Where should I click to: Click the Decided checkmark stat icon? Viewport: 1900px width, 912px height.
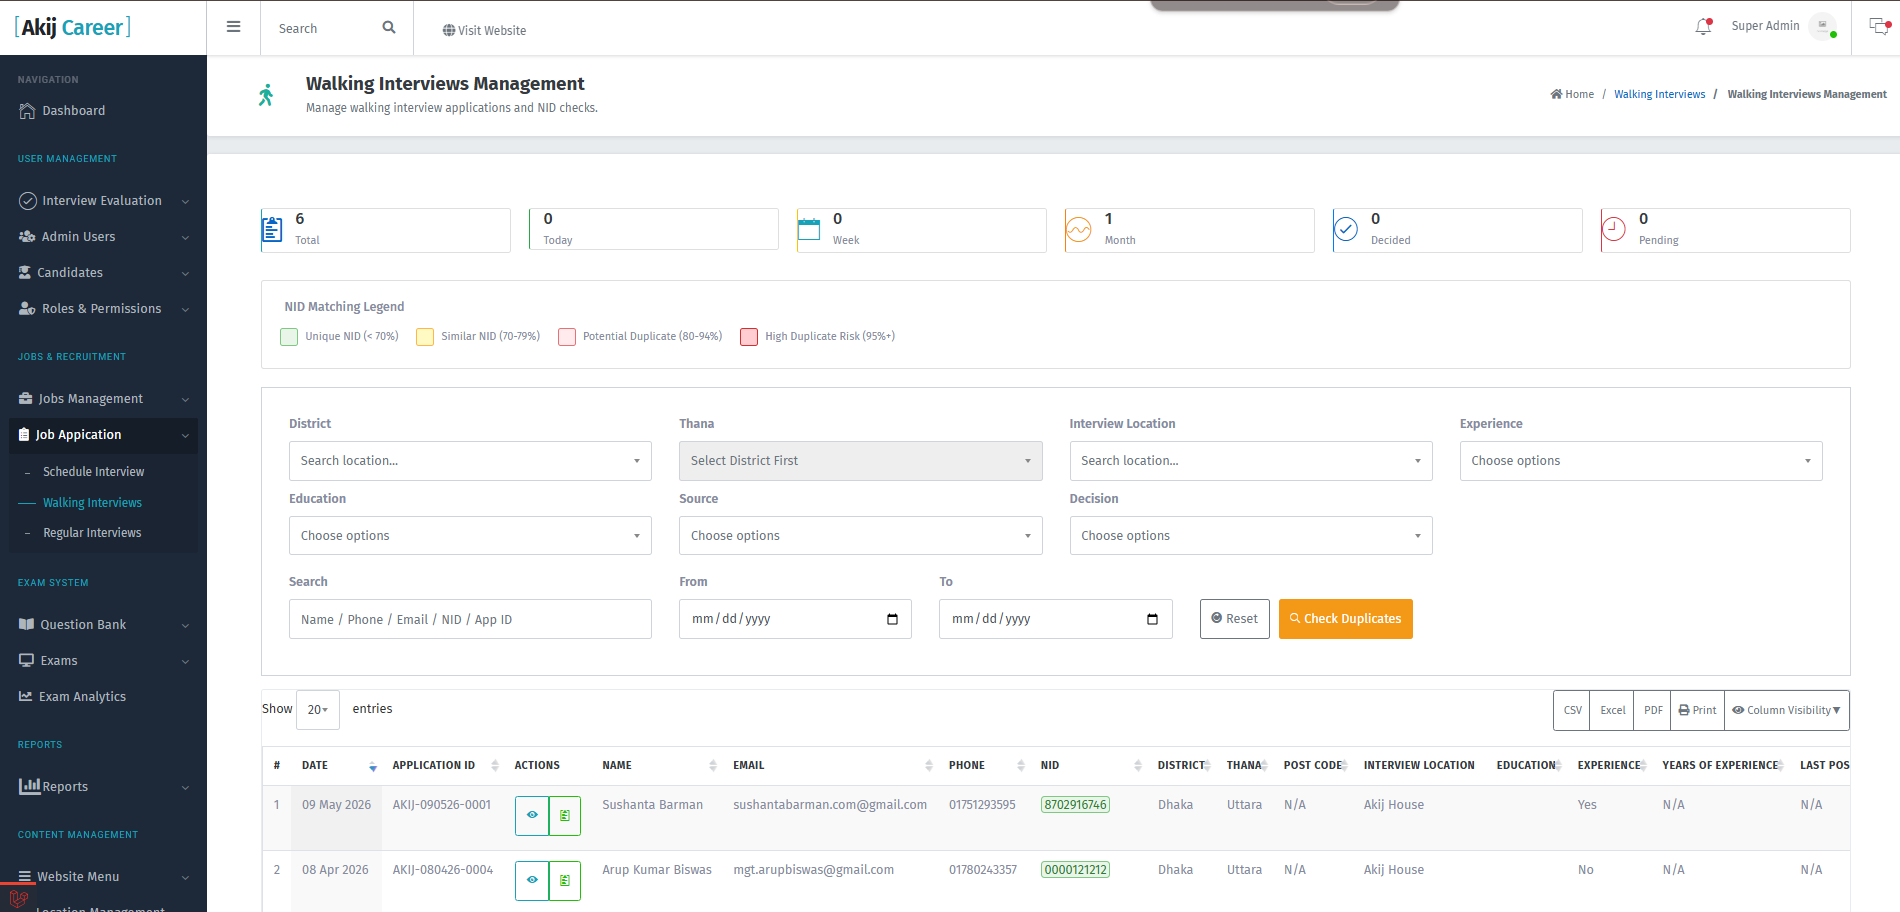coord(1346,230)
